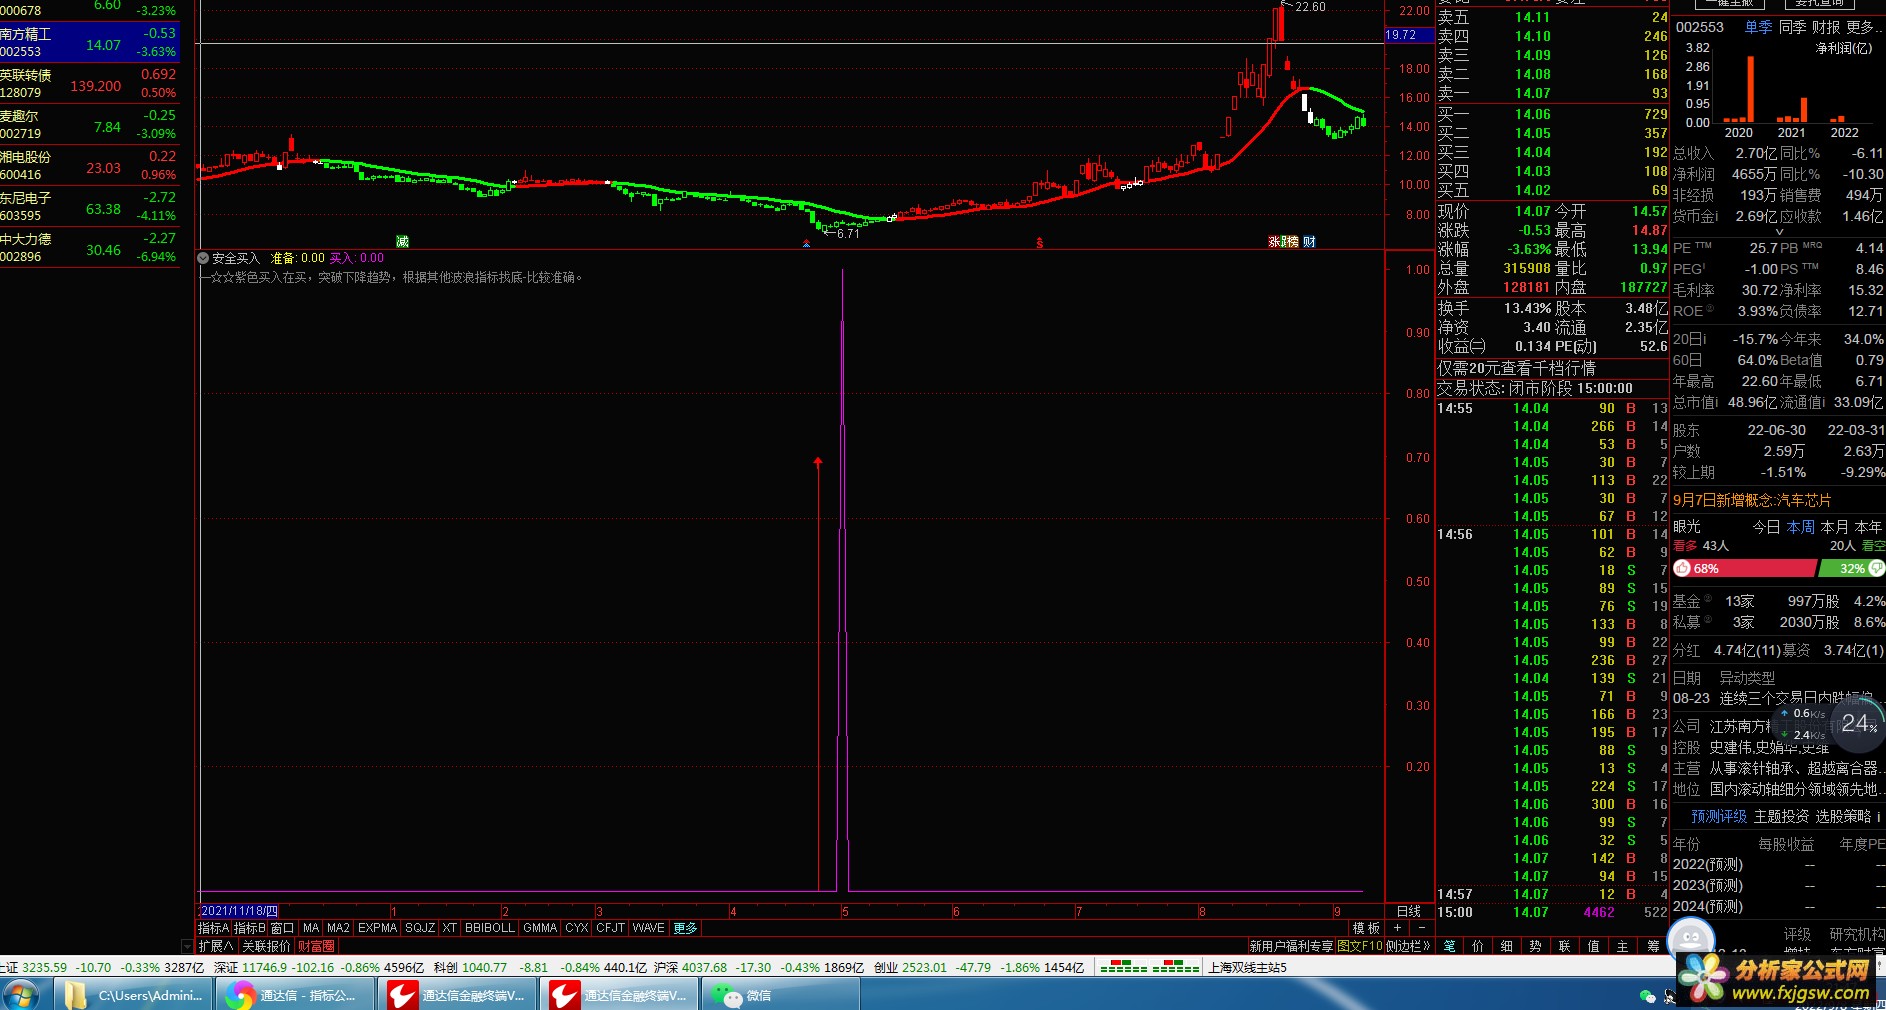Apply the SQJZ indicator
Viewport: 1886px width, 1010px height.
420,928
